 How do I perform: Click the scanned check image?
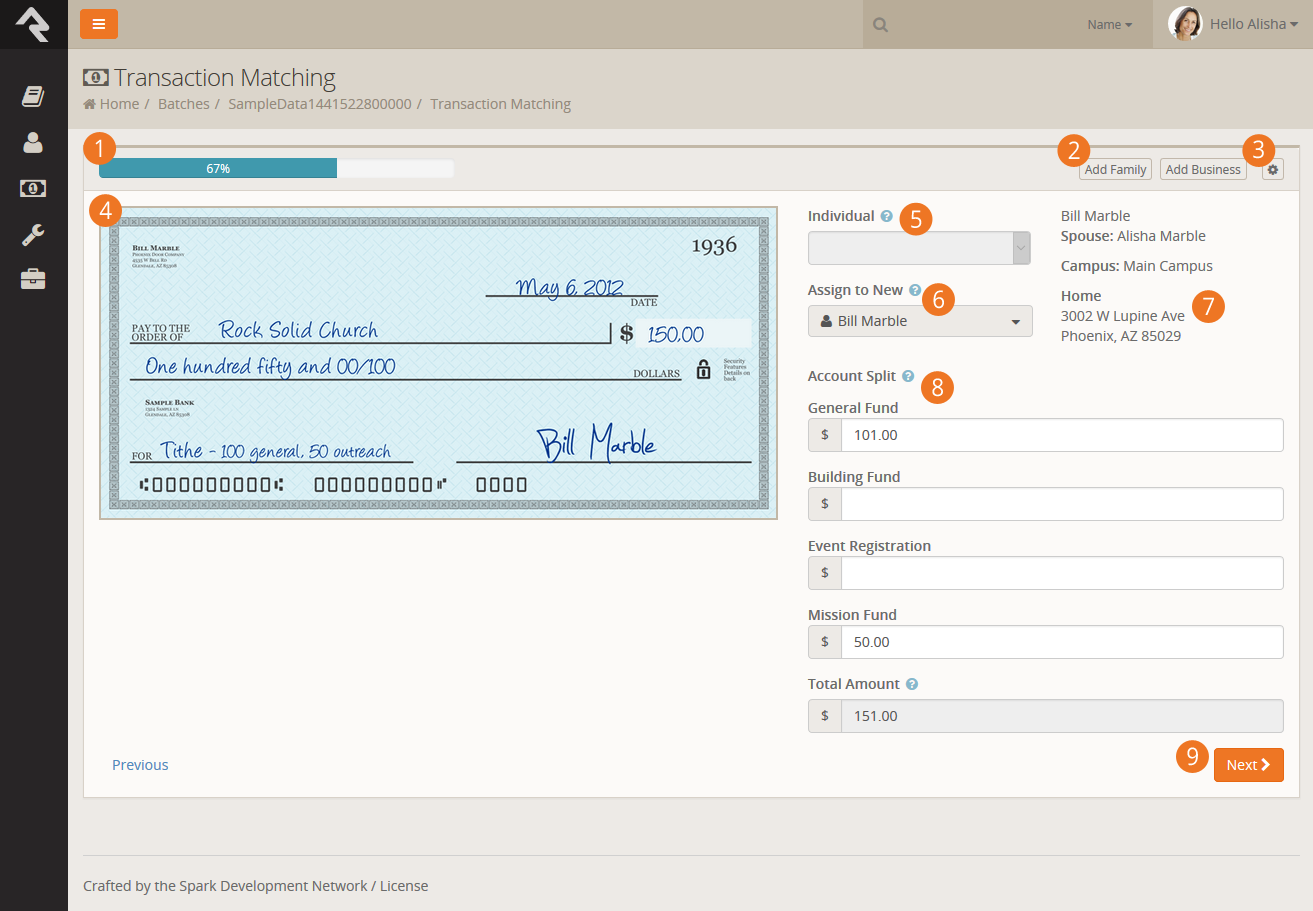[x=438, y=363]
